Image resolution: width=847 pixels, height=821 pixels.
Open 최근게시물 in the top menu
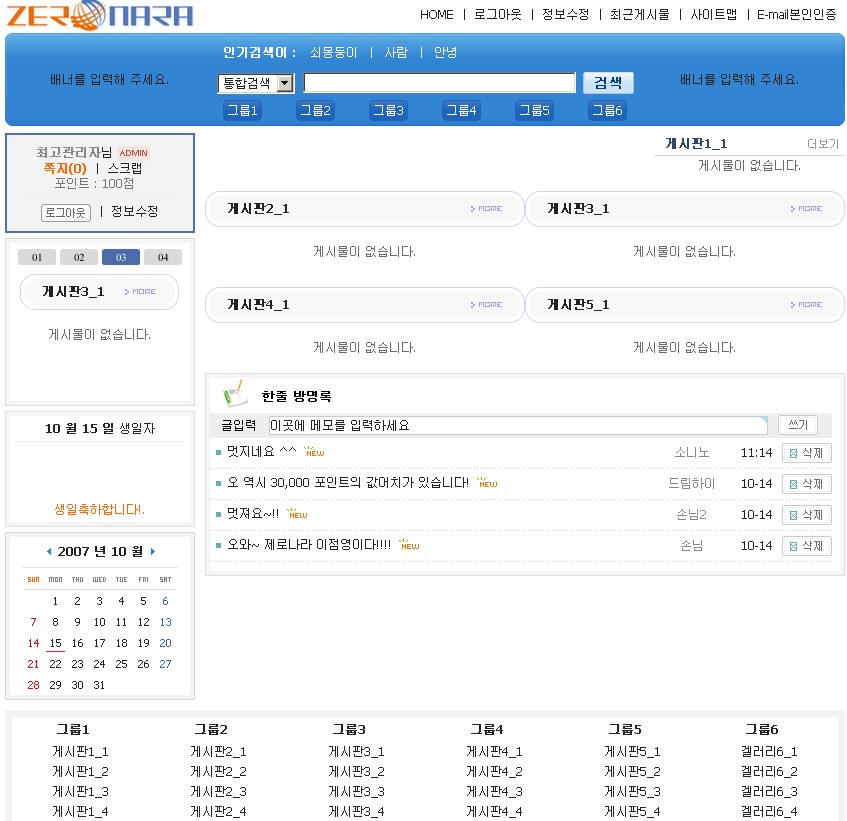[x=640, y=15]
